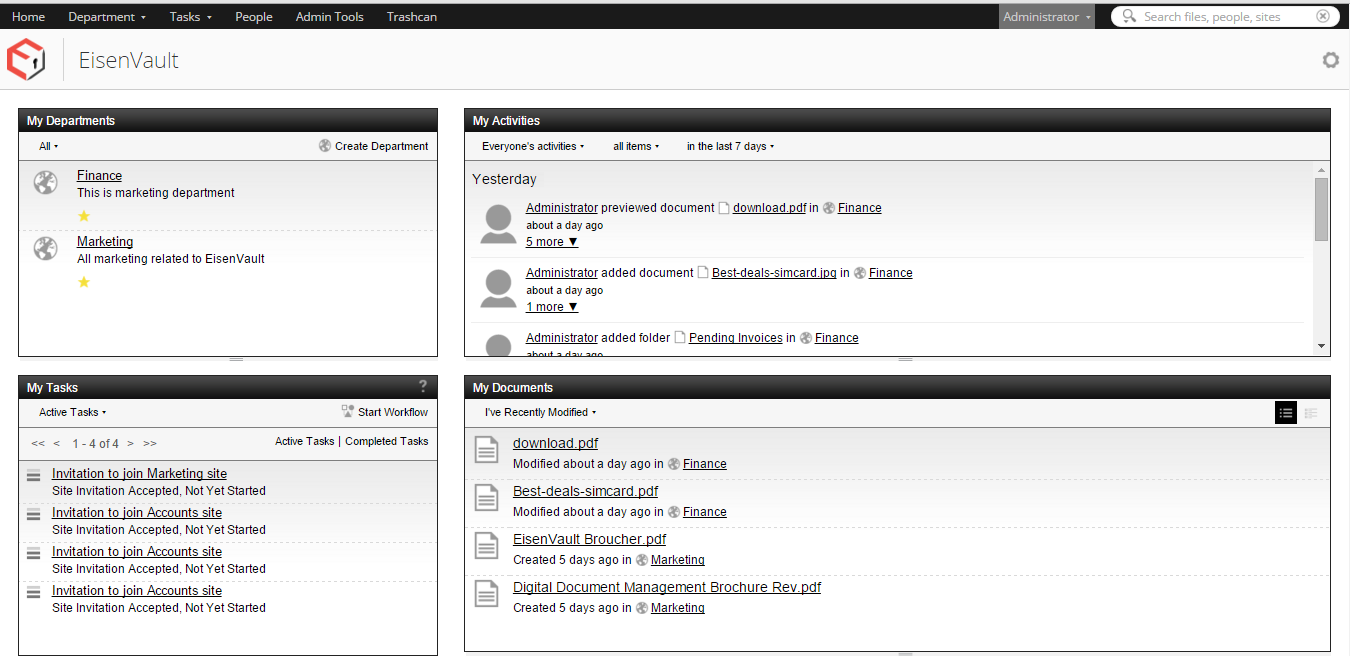This screenshot has width=1350, height=656.
Task: Toggle the favorite star for Finance department
Action: (x=84, y=216)
